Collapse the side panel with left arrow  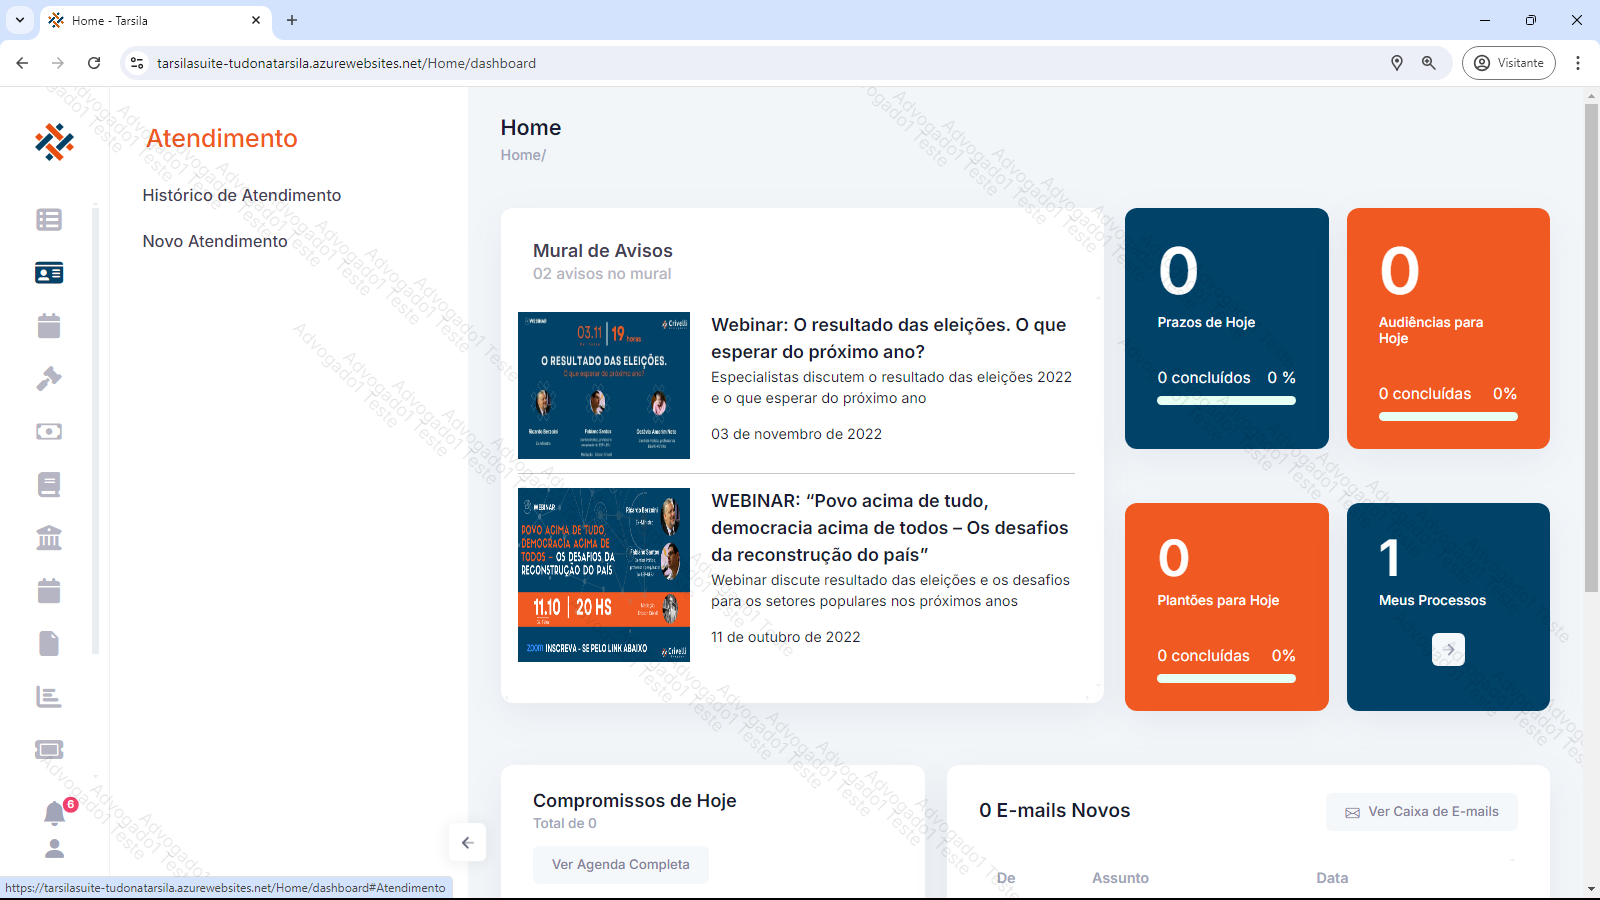467,842
